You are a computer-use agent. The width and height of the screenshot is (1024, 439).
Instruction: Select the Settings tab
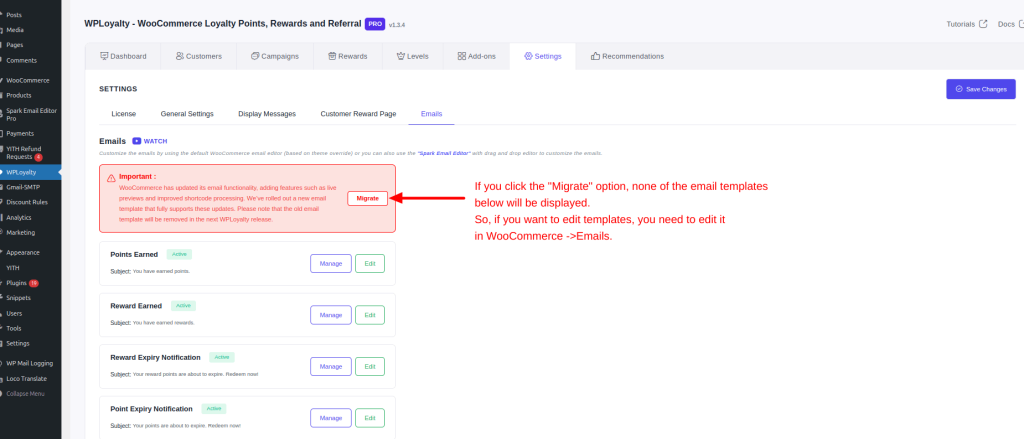point(543,56)
